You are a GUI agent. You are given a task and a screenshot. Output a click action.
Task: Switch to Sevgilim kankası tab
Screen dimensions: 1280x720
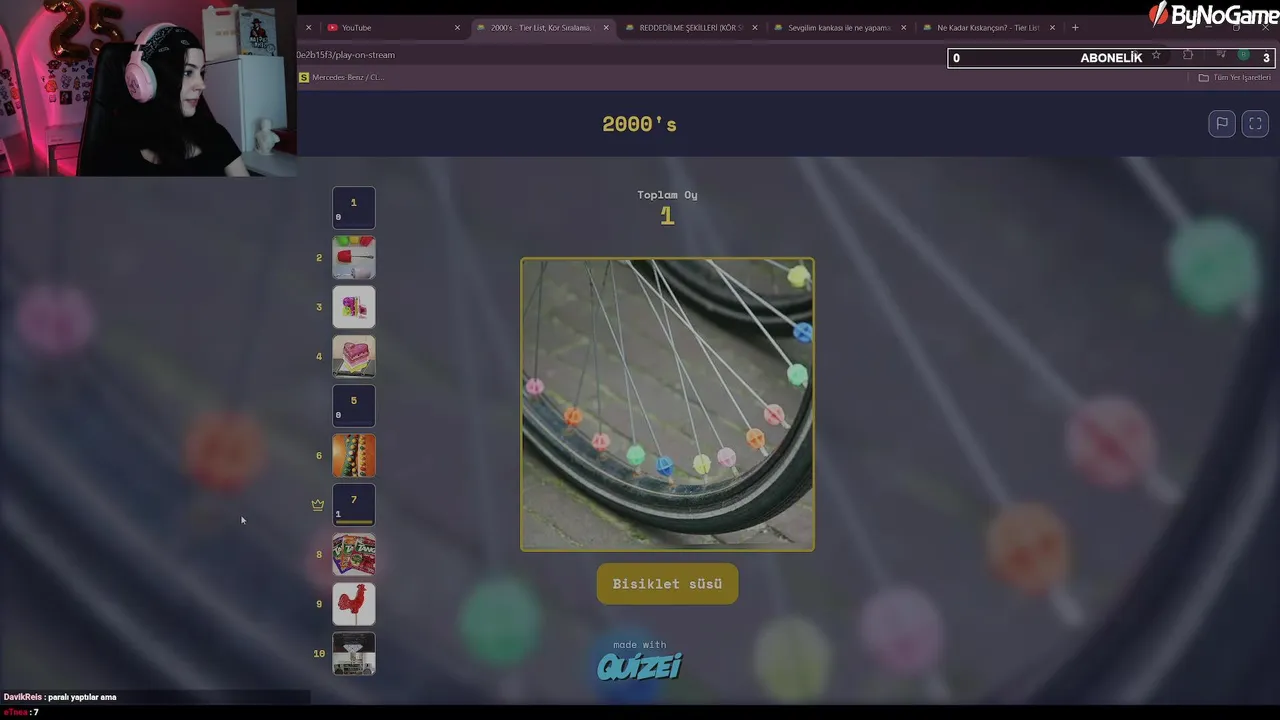838,28
